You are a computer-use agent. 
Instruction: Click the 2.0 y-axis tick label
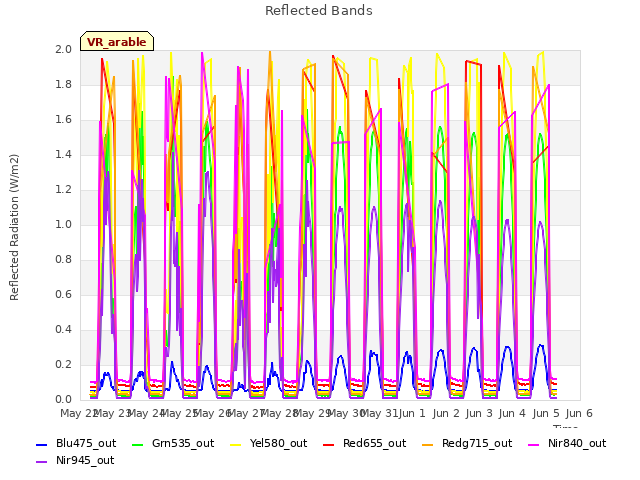(64, 49)
